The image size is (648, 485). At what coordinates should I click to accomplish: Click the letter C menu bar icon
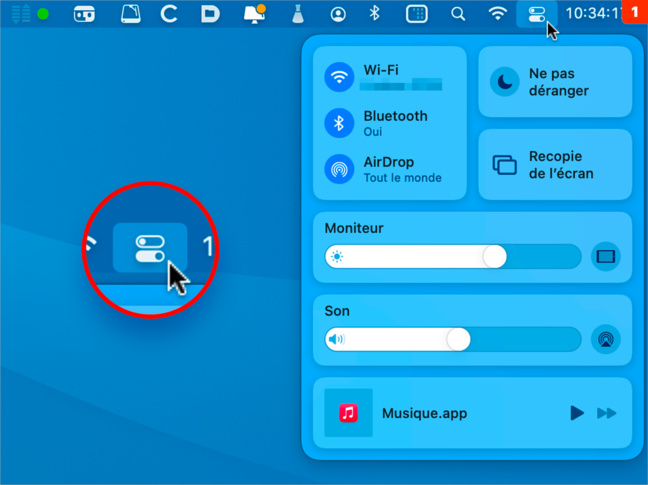169,14
